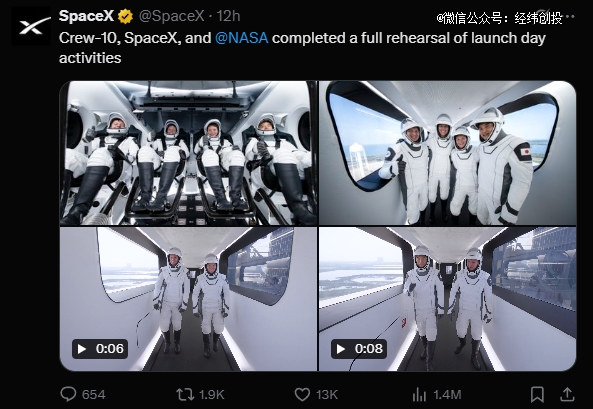Image resolution: width=593 pixels, height=409 pixels.
Task: Open group photo with Japan flag patch
Action: (x=447, y=153)
